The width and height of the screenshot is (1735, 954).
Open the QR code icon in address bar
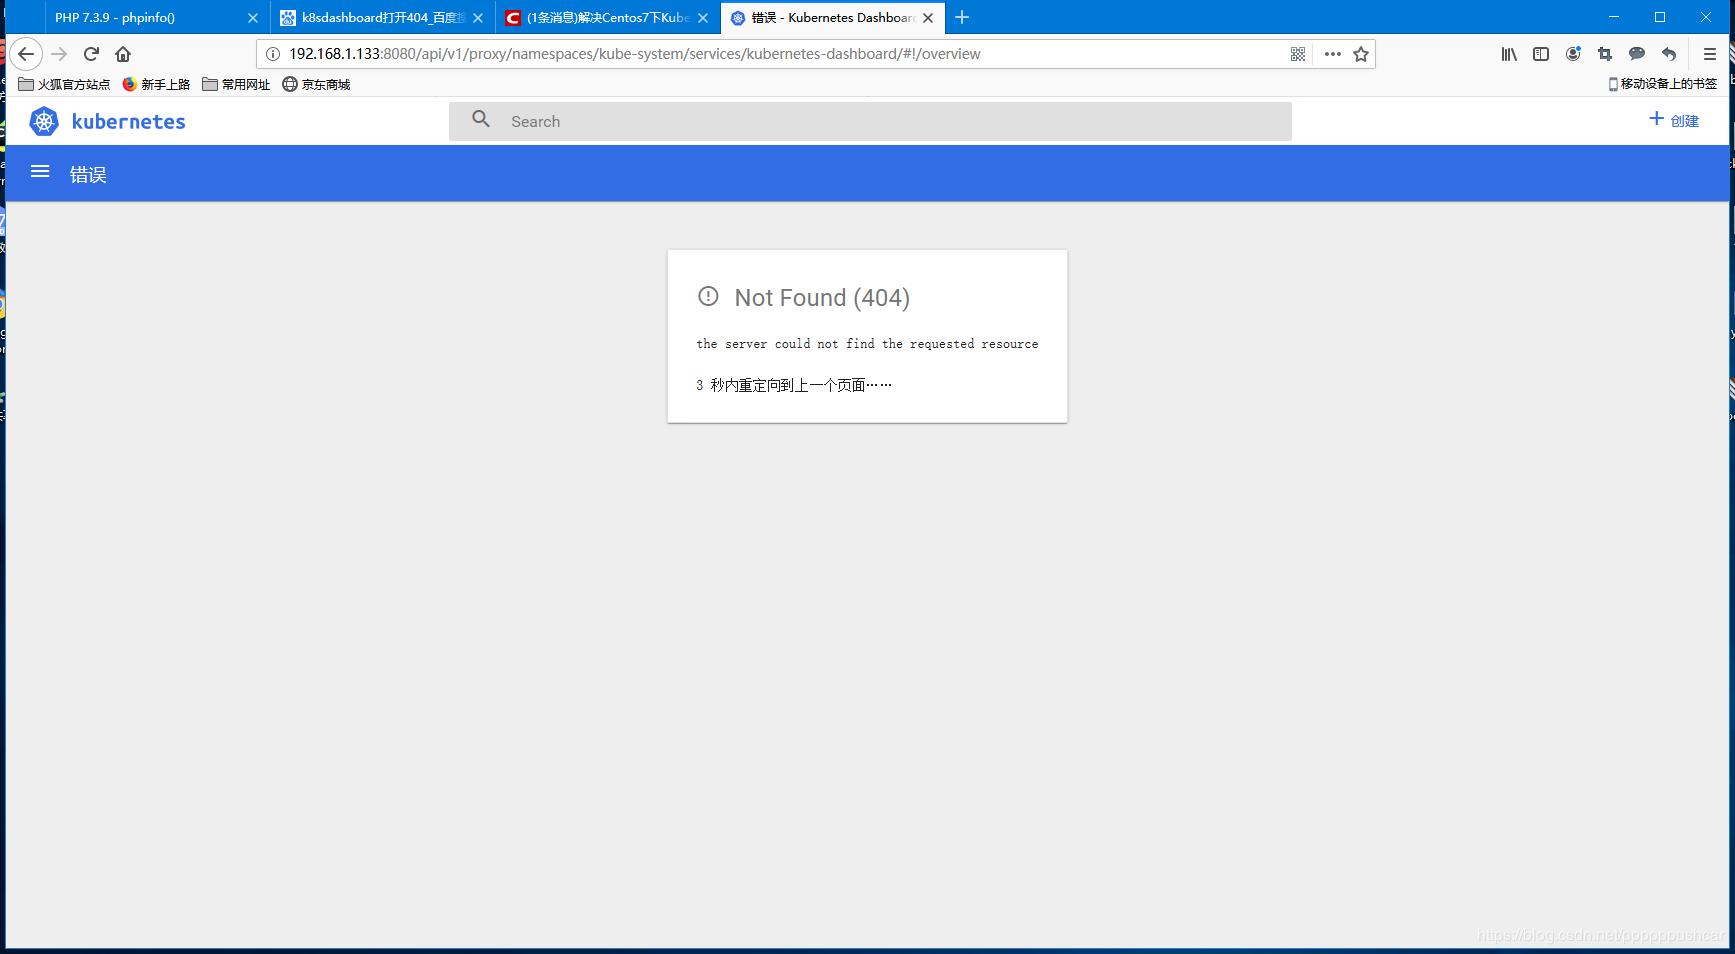(1298, 54)
